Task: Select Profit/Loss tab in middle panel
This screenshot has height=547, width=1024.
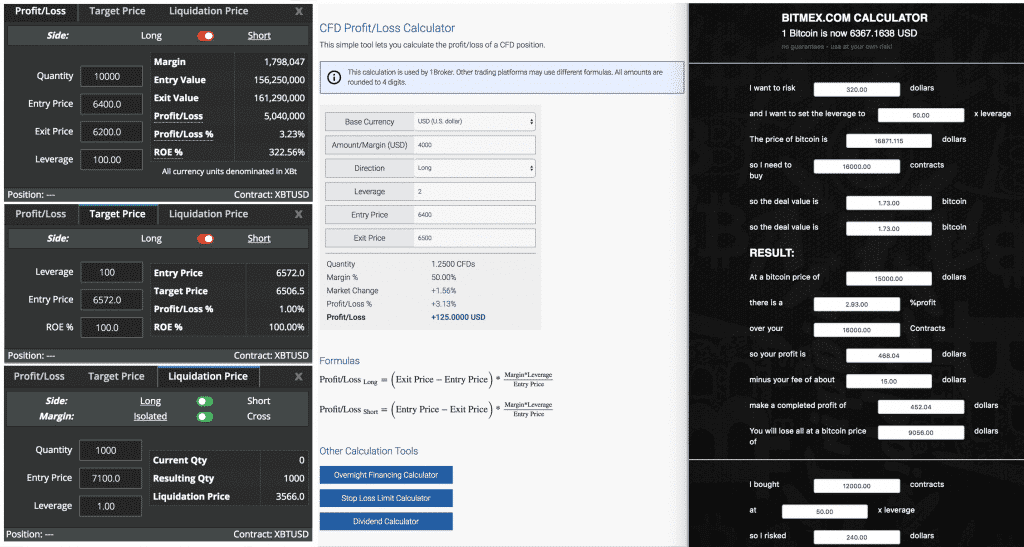Action: [40, 214]
